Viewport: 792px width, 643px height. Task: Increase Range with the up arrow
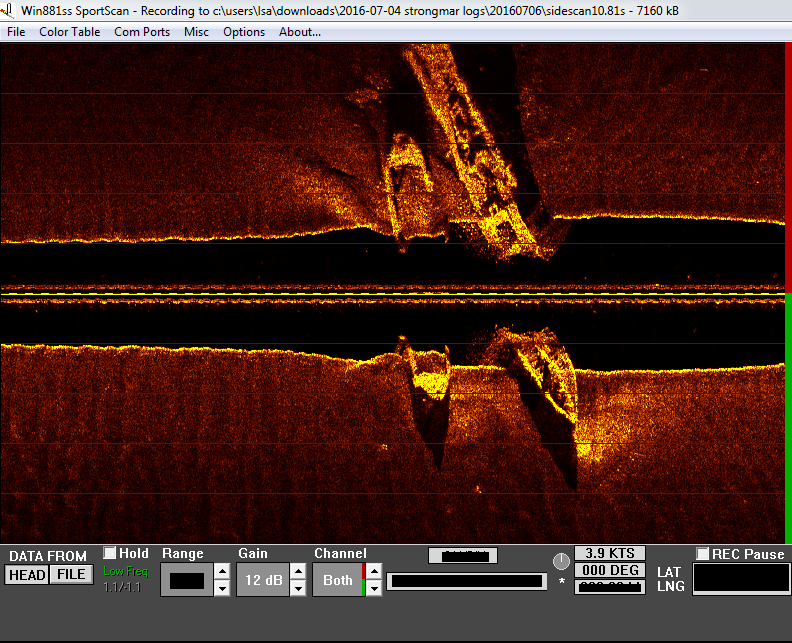[x=222, y=571]
